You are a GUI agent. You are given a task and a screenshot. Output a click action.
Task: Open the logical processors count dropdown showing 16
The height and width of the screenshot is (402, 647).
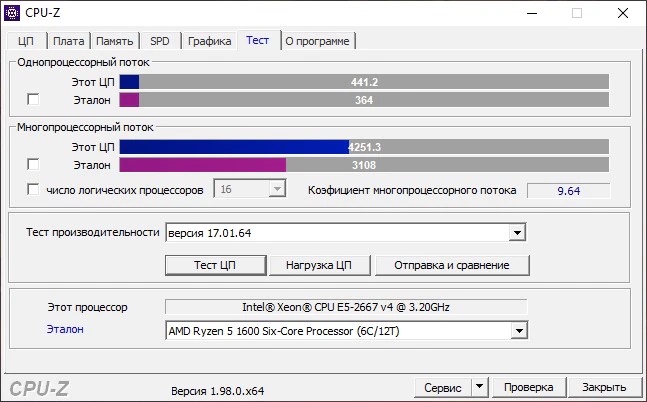coord(250,189)
